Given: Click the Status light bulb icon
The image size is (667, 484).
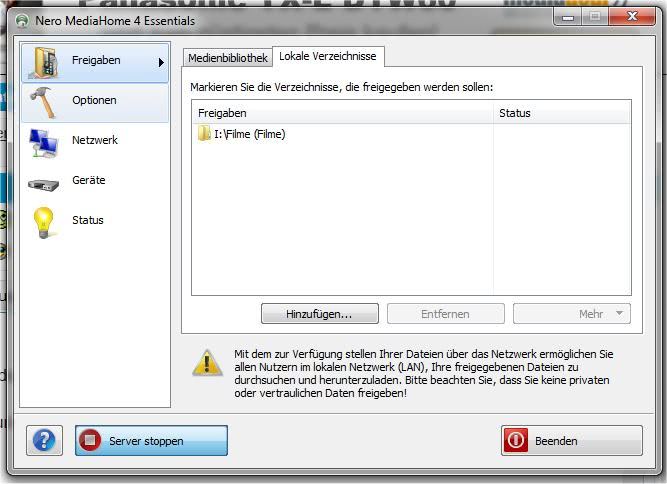Looking at the screenshot, I should point(44,221).
